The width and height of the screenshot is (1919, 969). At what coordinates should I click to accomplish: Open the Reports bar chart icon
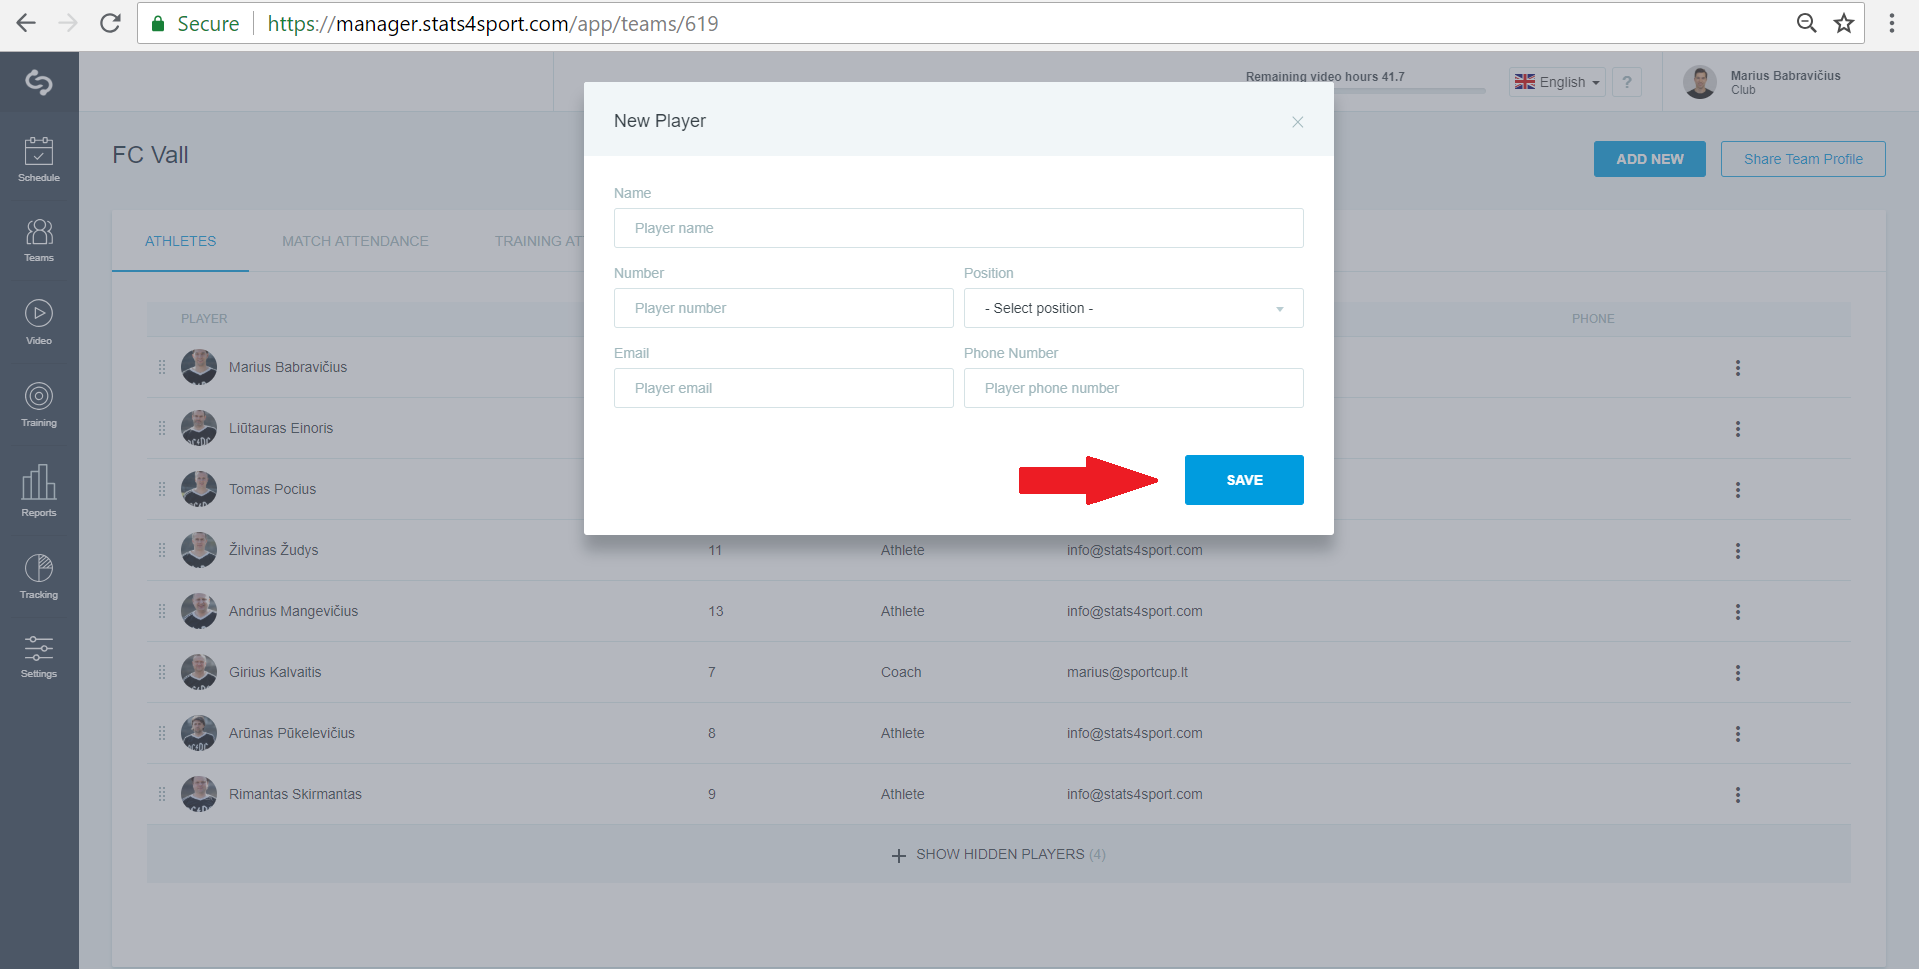pyautogui.click(x=39, y=482)
